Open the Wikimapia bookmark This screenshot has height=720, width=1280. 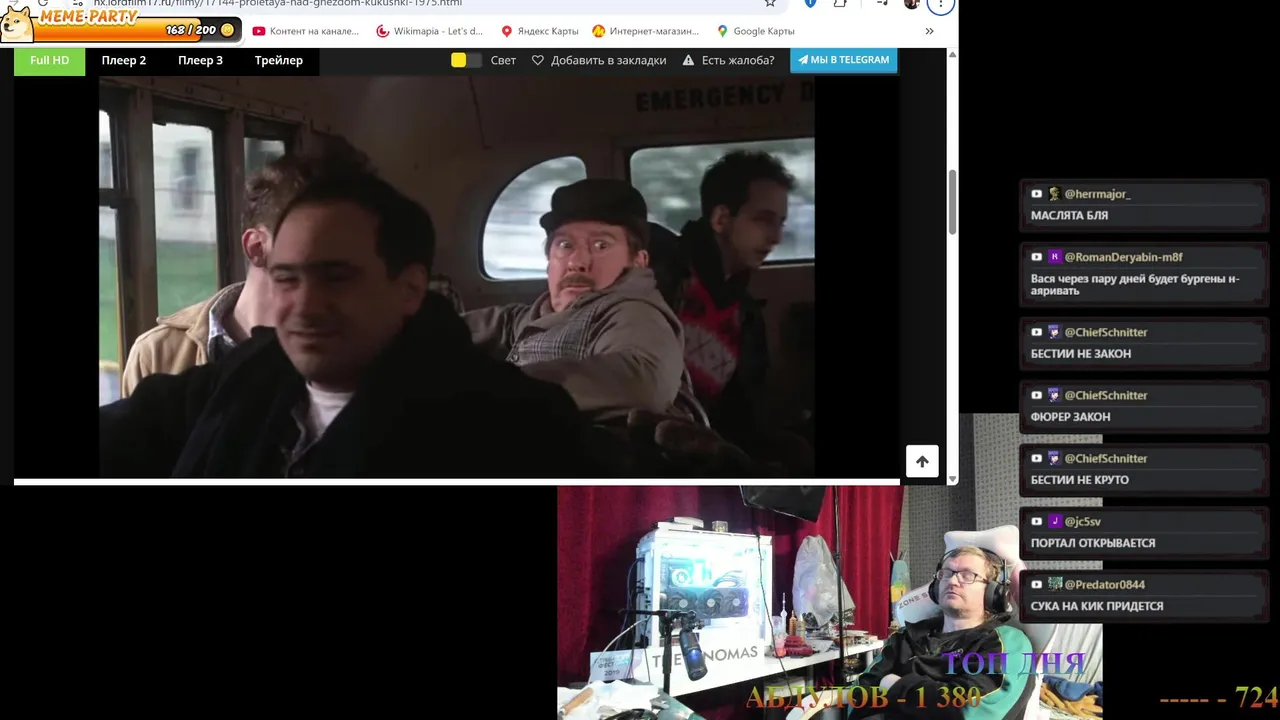[x=429, y=31]
